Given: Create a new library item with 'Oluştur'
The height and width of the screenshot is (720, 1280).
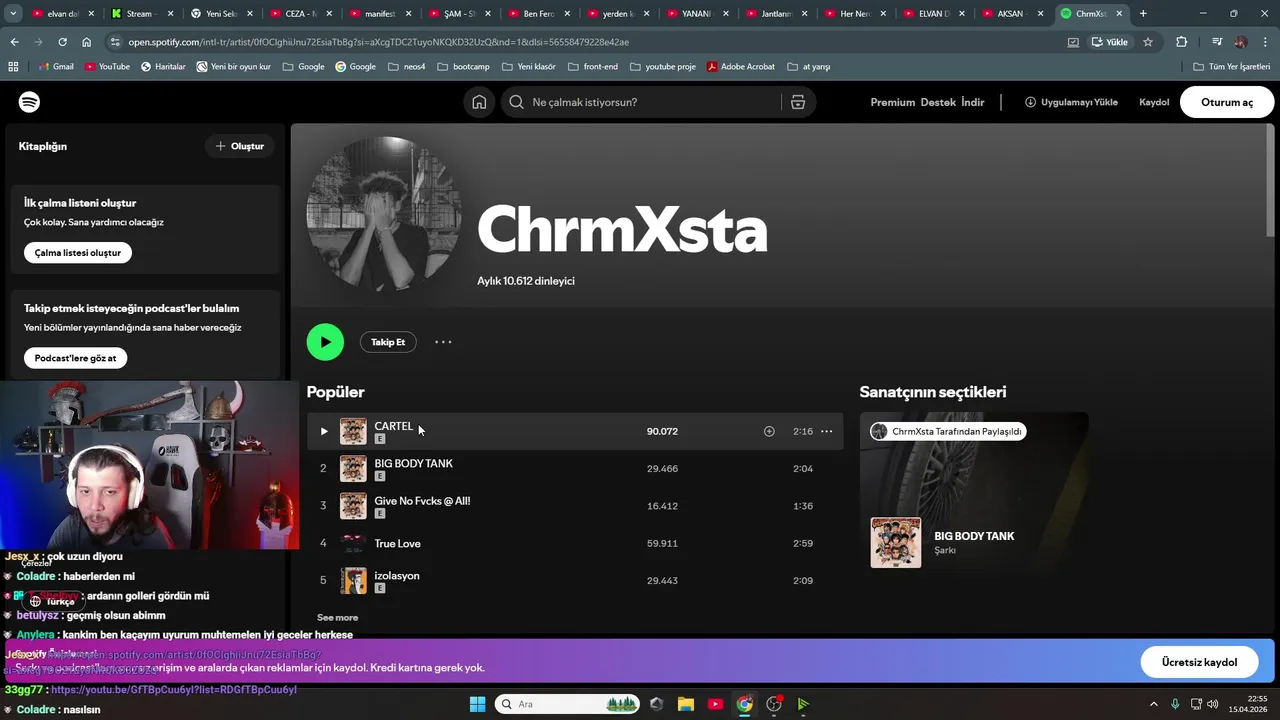Looking at the screenshot, I should click(239, 146).
